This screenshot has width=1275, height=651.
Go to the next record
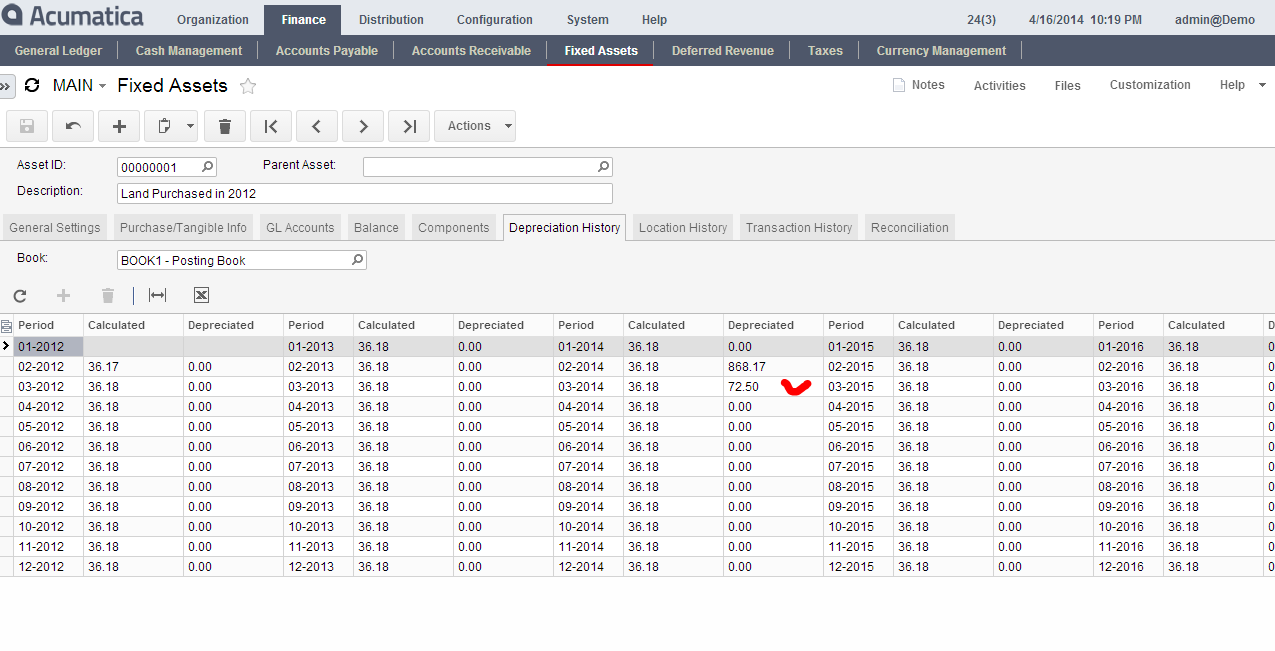[x=363, y=126]
